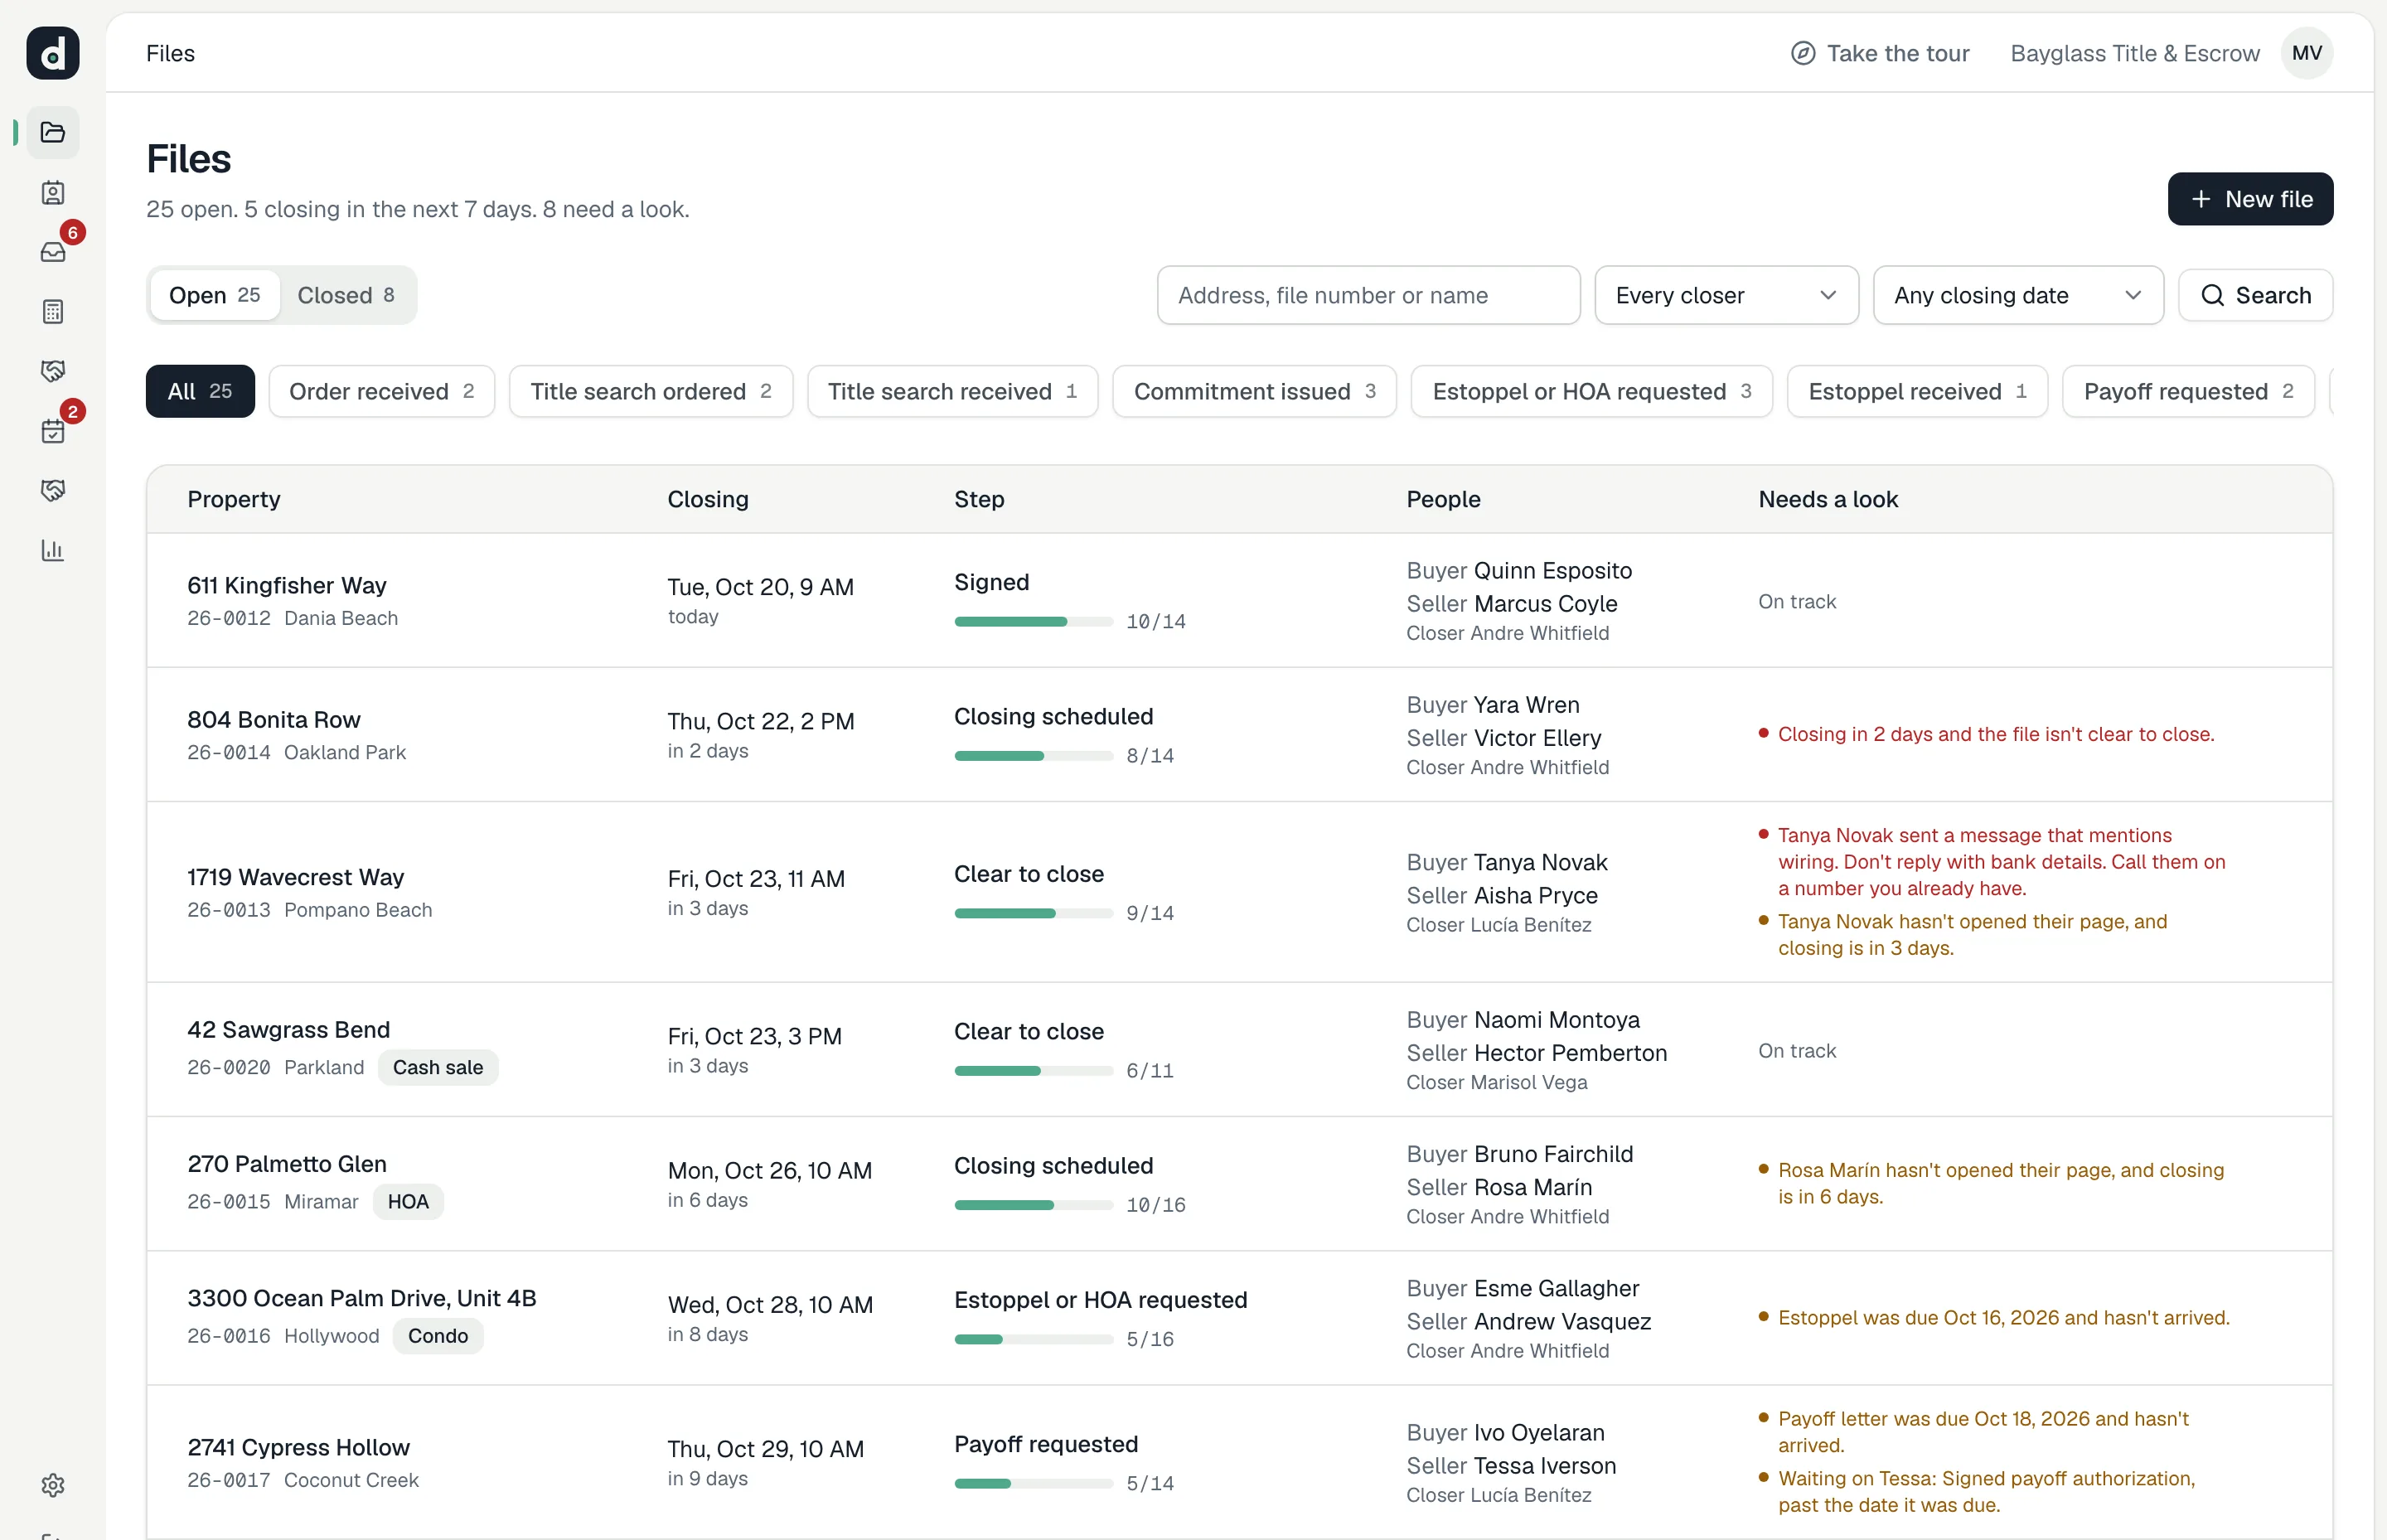Open the bar chart reports icon
The image size is (2387, 1540).
53,550
